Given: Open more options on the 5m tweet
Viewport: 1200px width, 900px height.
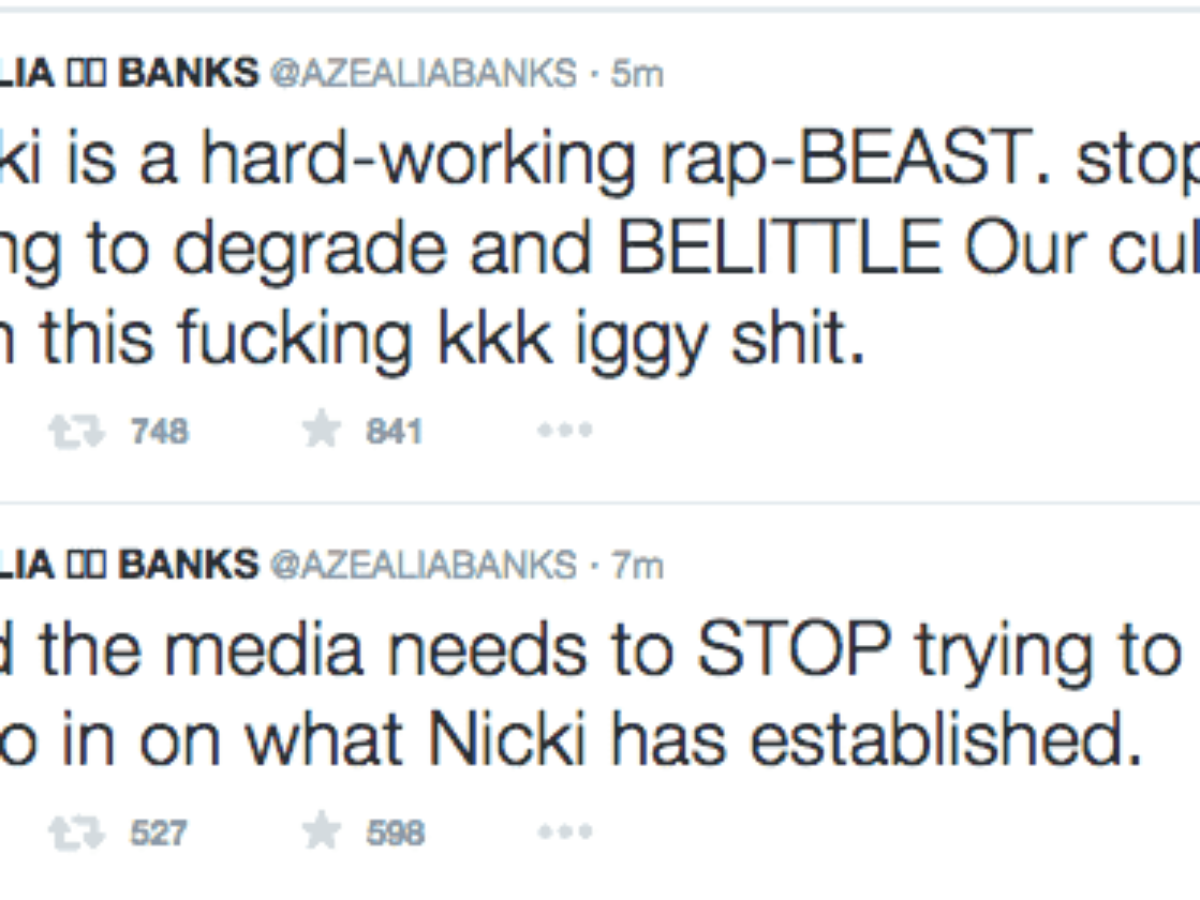Looking at the screenshot, I should click(565, 432).
